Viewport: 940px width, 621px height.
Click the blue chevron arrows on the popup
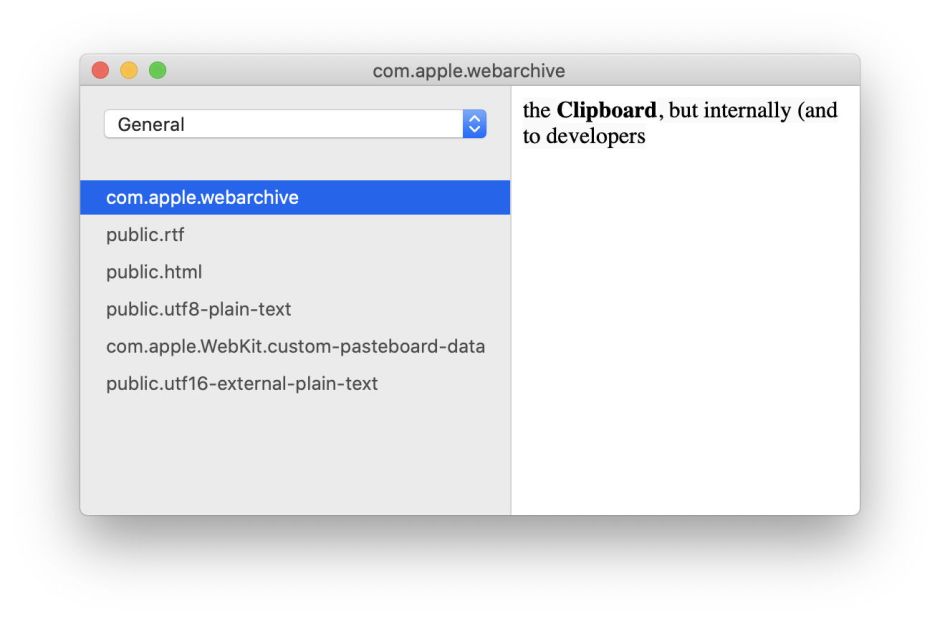475,124
